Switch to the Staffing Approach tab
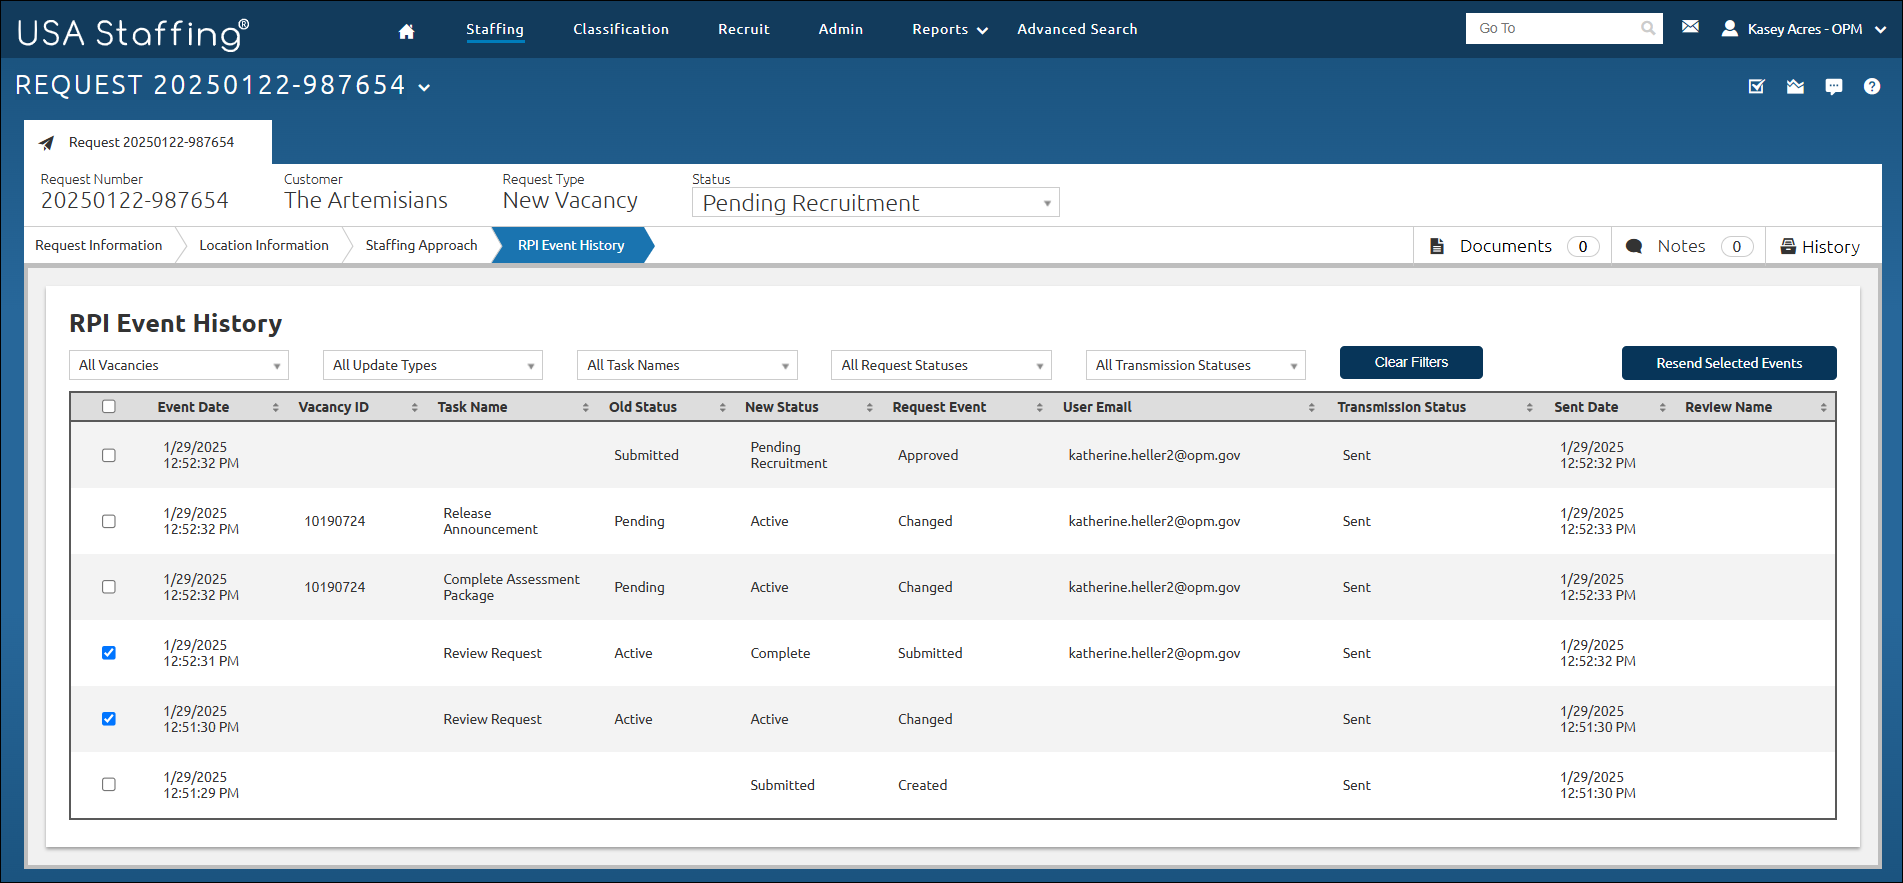This screenshot has height=883, width=1903. click(x=421, y=245)
